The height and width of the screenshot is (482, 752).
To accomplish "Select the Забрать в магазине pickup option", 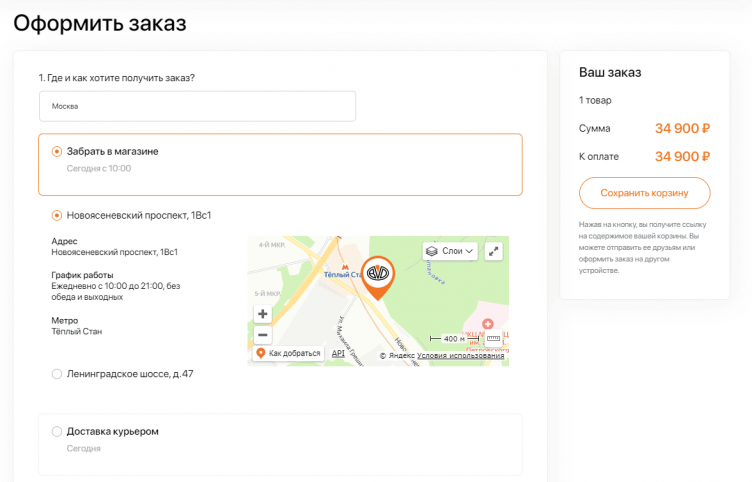I will click(57, 152).
